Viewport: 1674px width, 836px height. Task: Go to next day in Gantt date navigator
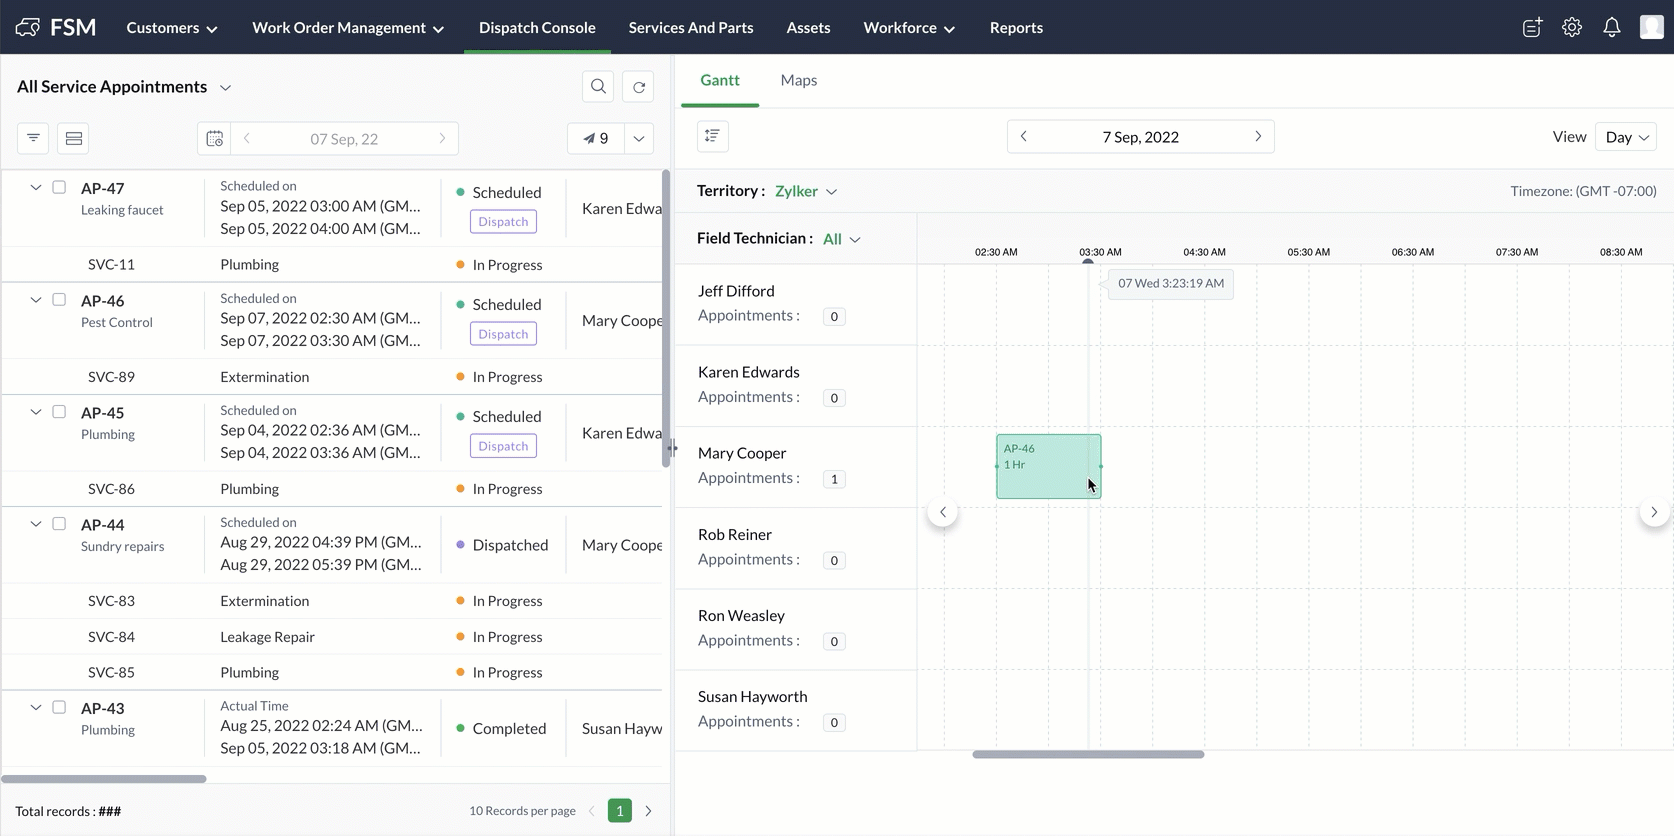pyautogui.click(x=1258, y=136)
